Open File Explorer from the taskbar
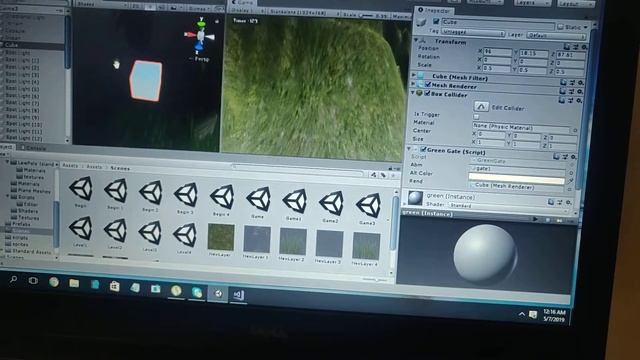Viewport: 640px width, 360px height. pos(74,283)
